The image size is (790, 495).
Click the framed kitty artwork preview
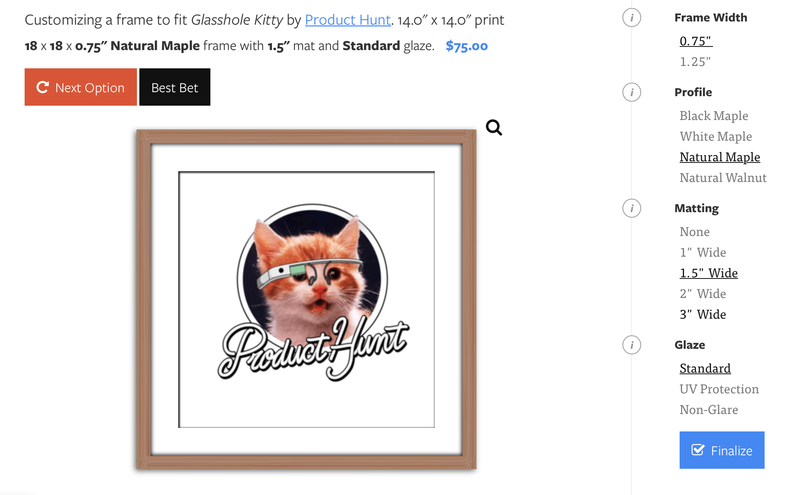pos(306,300)
